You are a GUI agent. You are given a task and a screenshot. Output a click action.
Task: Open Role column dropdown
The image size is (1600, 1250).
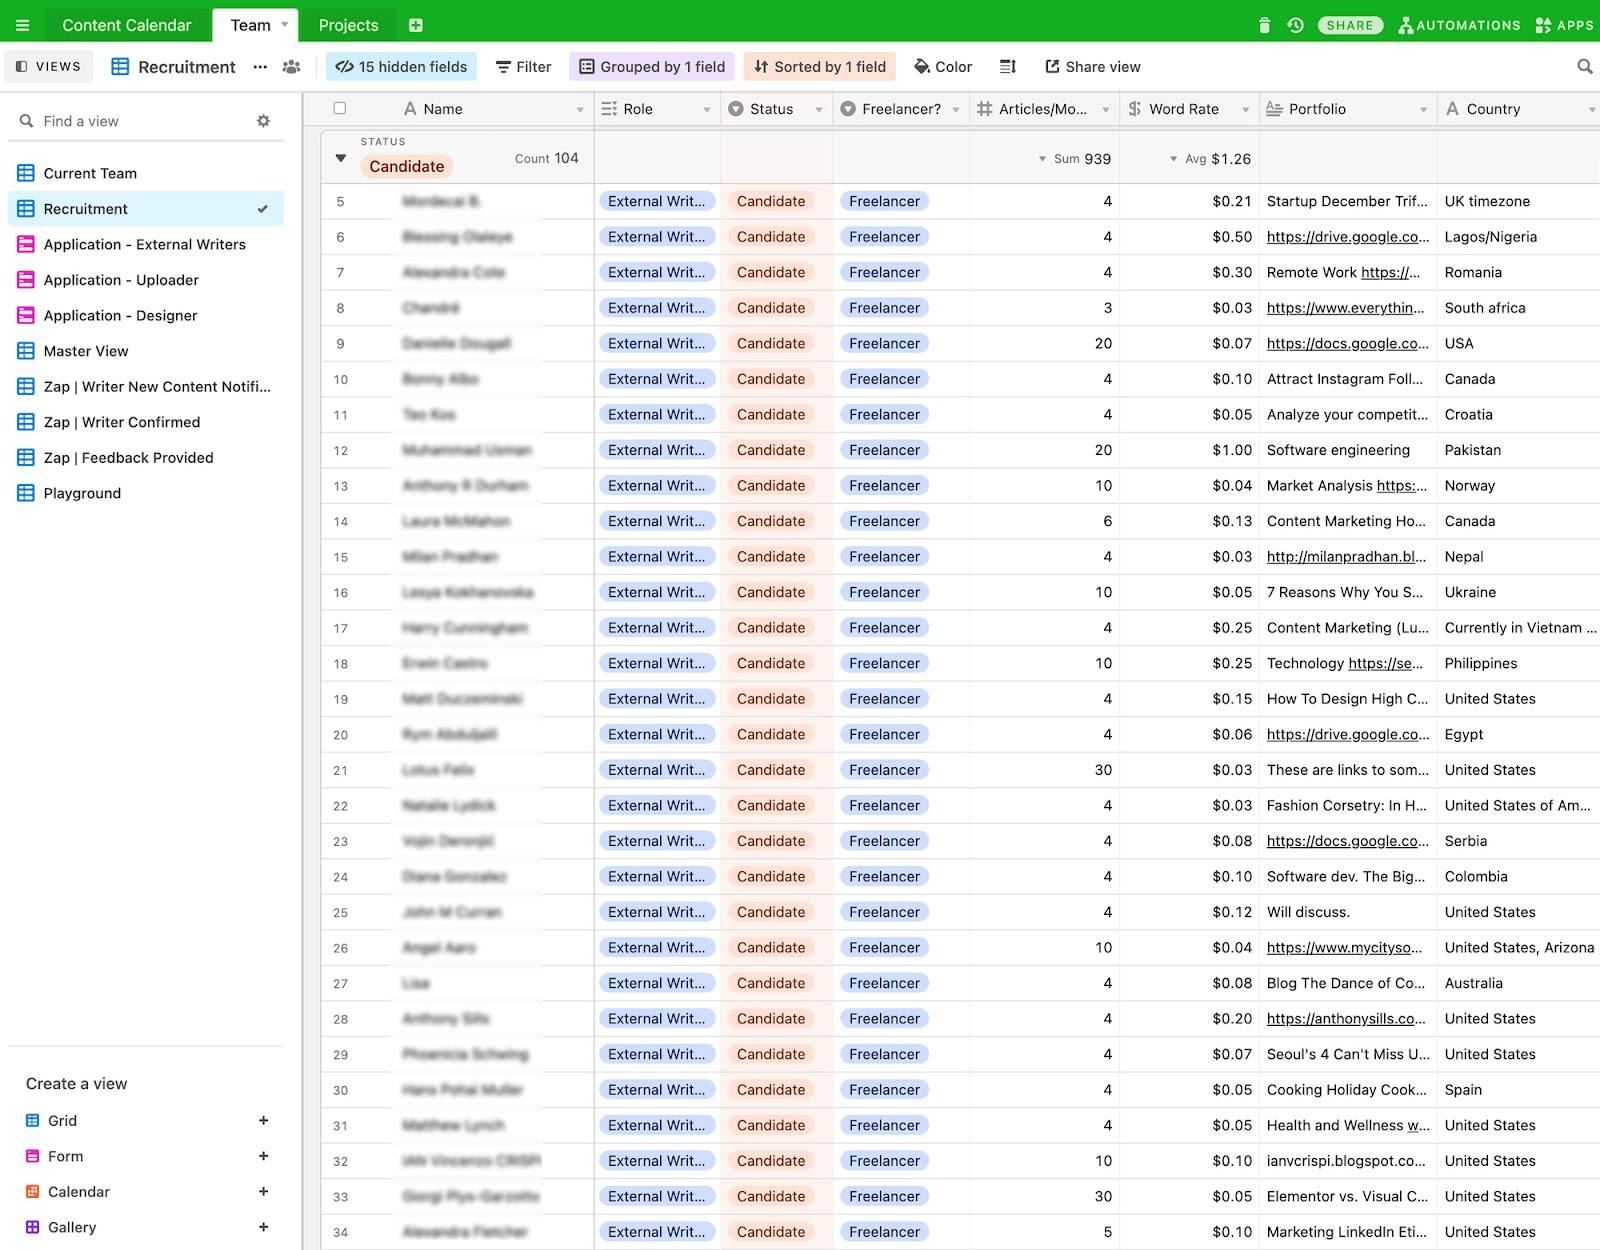707,109
